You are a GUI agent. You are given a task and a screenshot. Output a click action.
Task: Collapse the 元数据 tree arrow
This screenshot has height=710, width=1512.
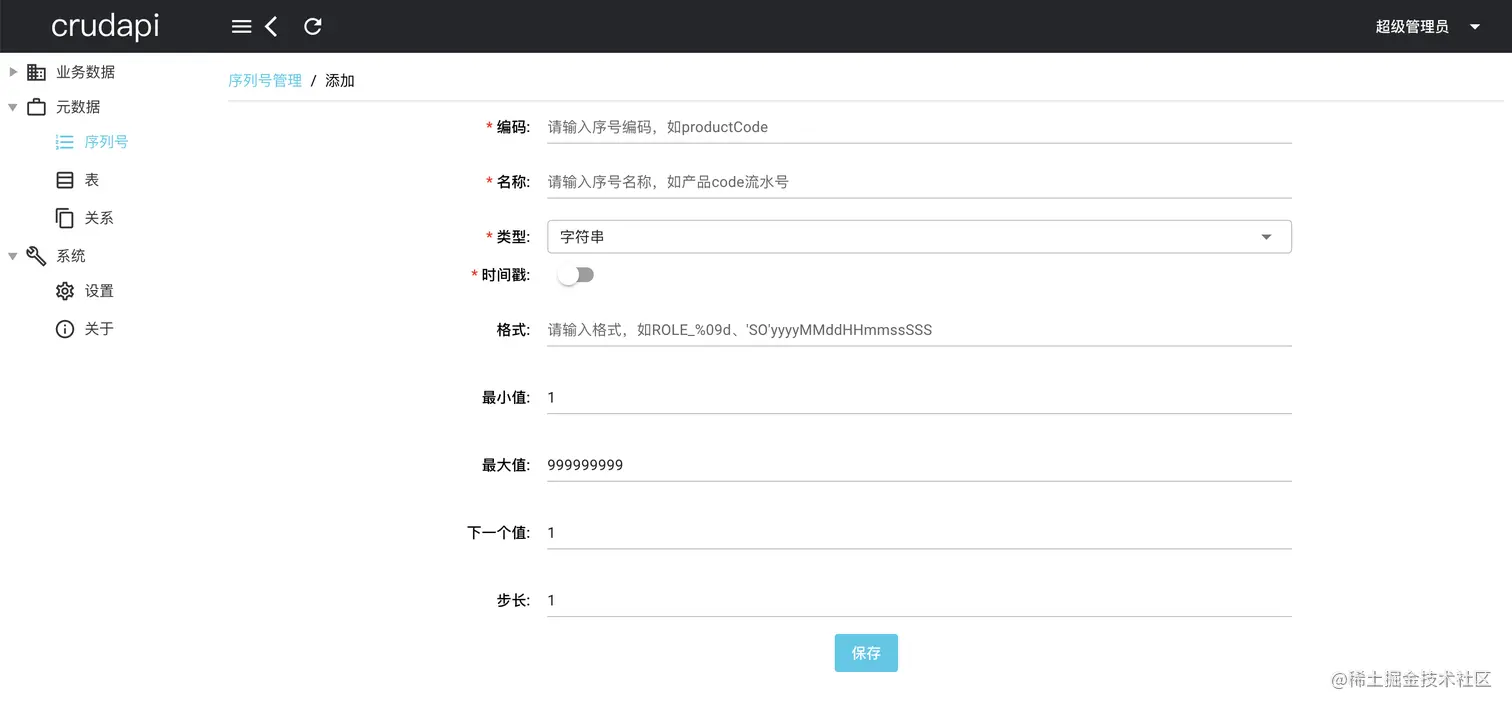point(13,107)
